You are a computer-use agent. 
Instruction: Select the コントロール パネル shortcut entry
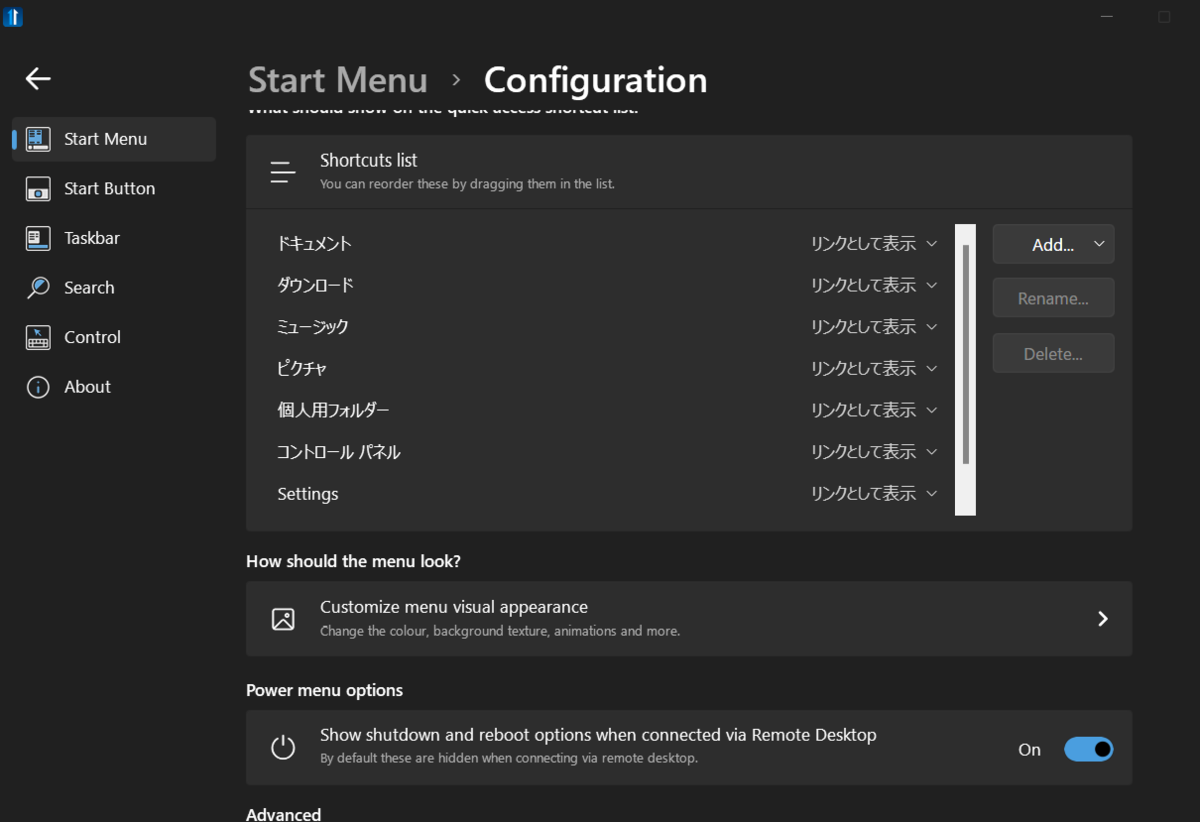pyautogui.click(x=338, y=452)
